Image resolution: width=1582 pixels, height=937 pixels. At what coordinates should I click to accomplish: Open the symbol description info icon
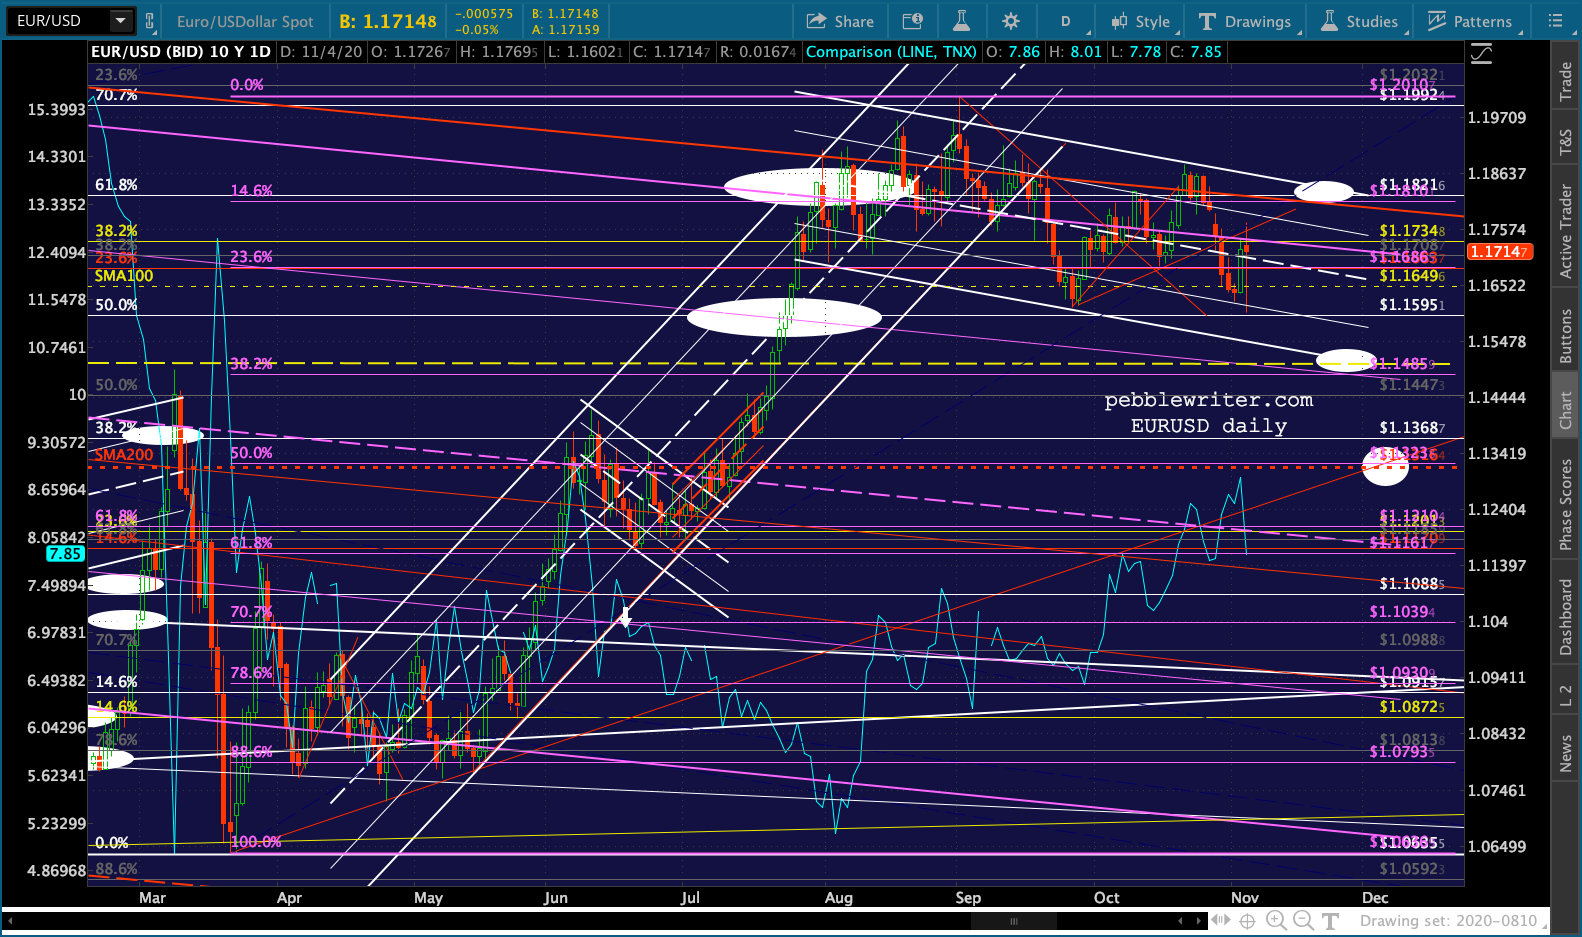[x=912, y=21]
